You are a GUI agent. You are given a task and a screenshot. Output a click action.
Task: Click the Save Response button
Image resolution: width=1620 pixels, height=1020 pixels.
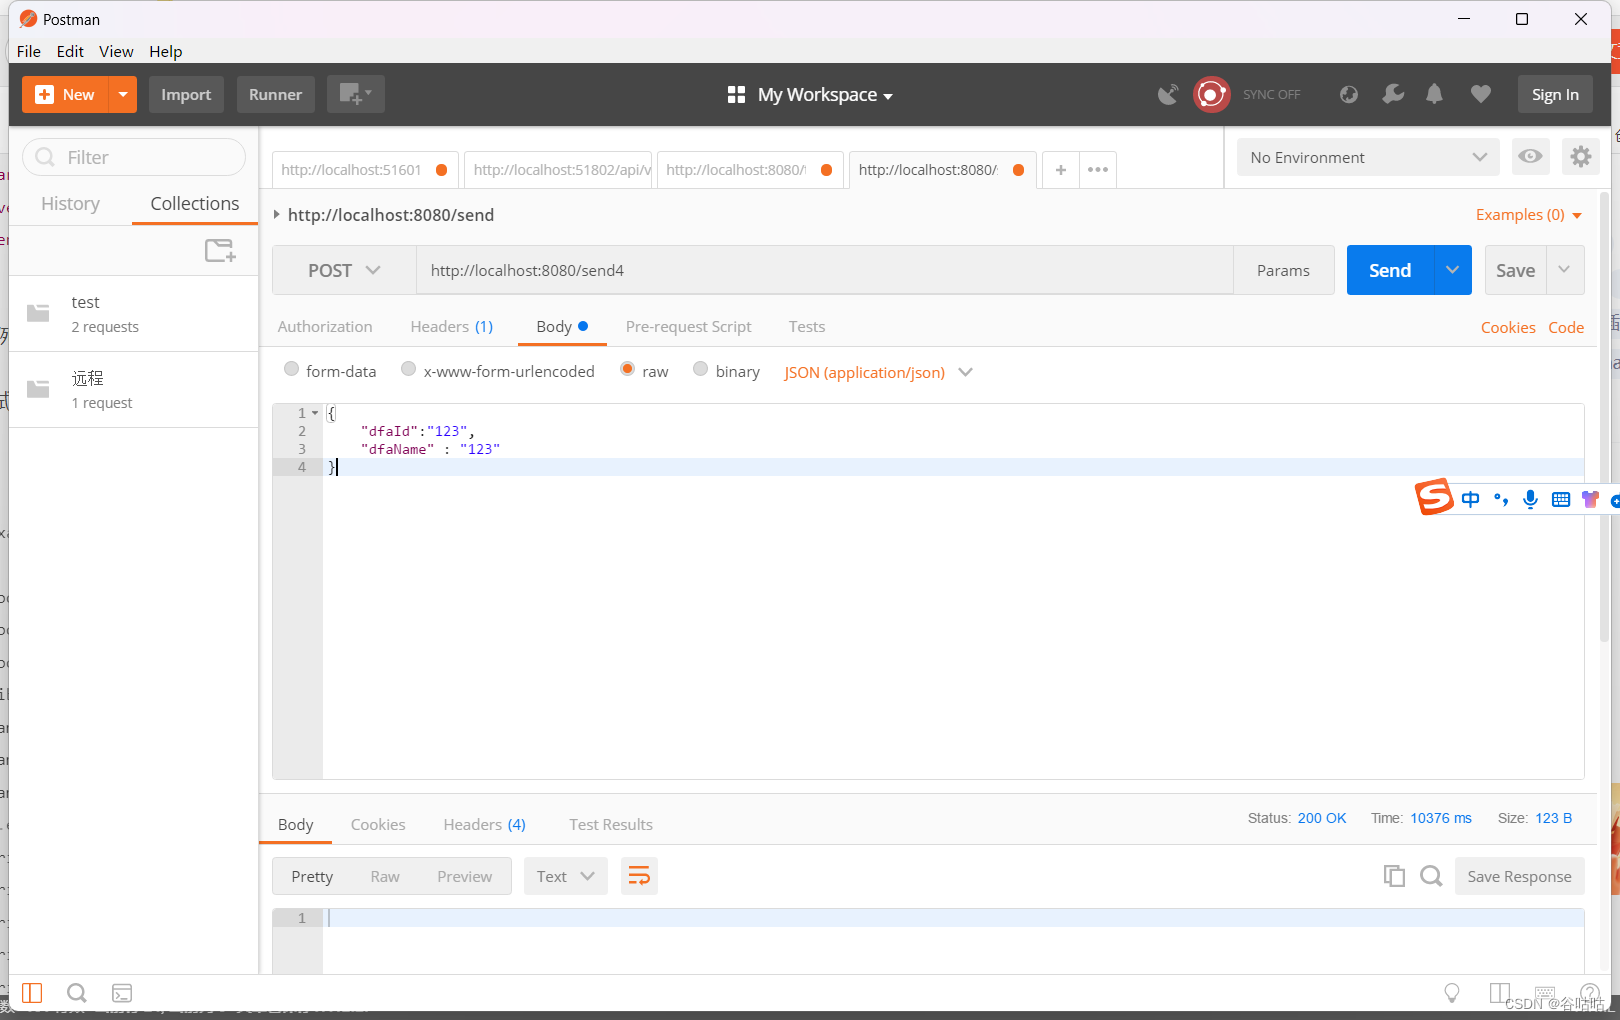point(1519,875)
